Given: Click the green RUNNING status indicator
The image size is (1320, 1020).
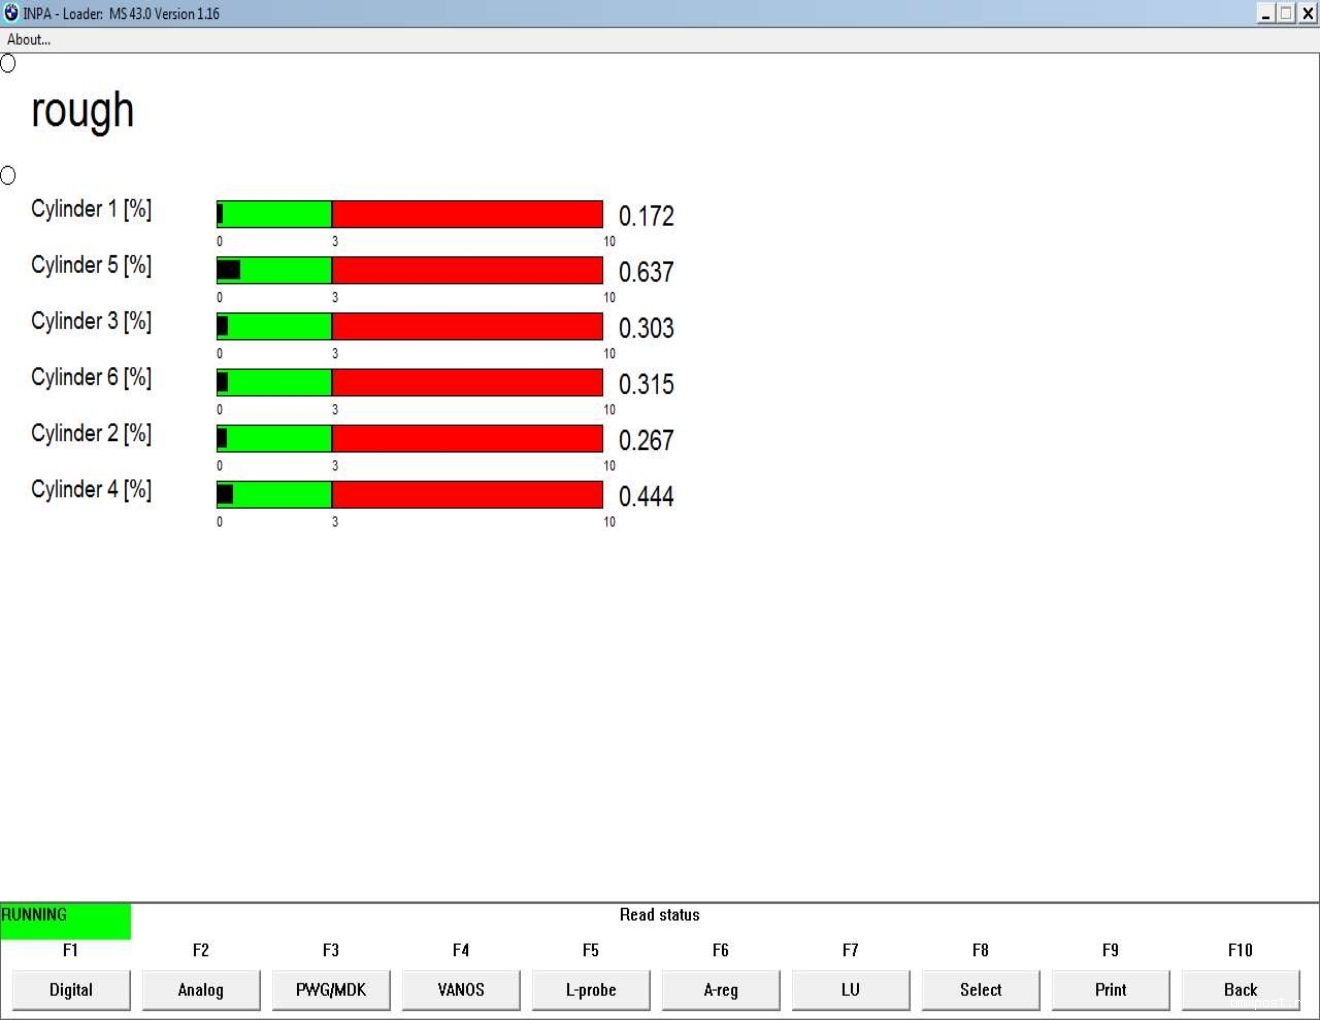Looking at the screenshot, I should coord(65,920).
